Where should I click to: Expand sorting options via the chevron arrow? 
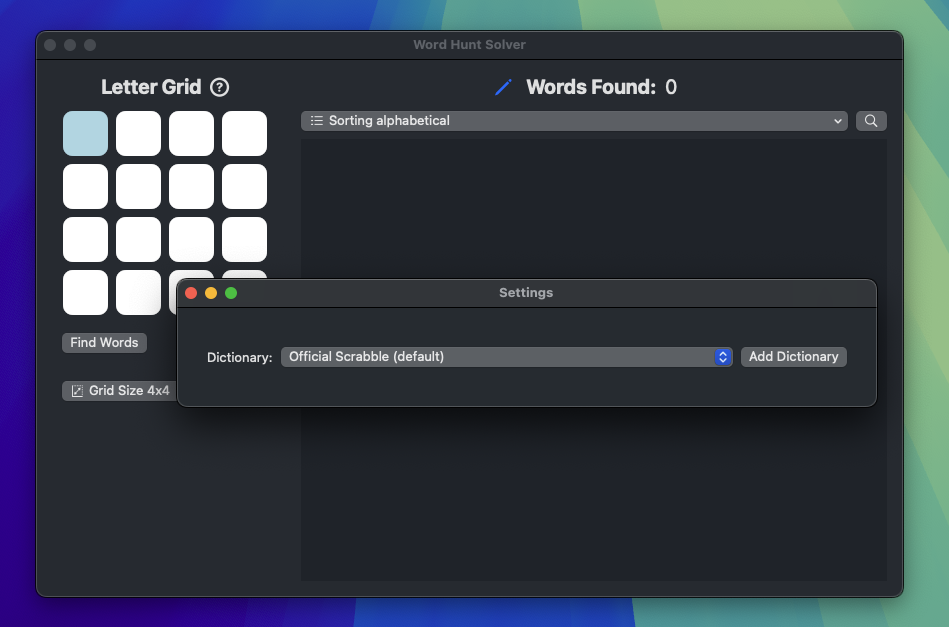pos(839,120)
